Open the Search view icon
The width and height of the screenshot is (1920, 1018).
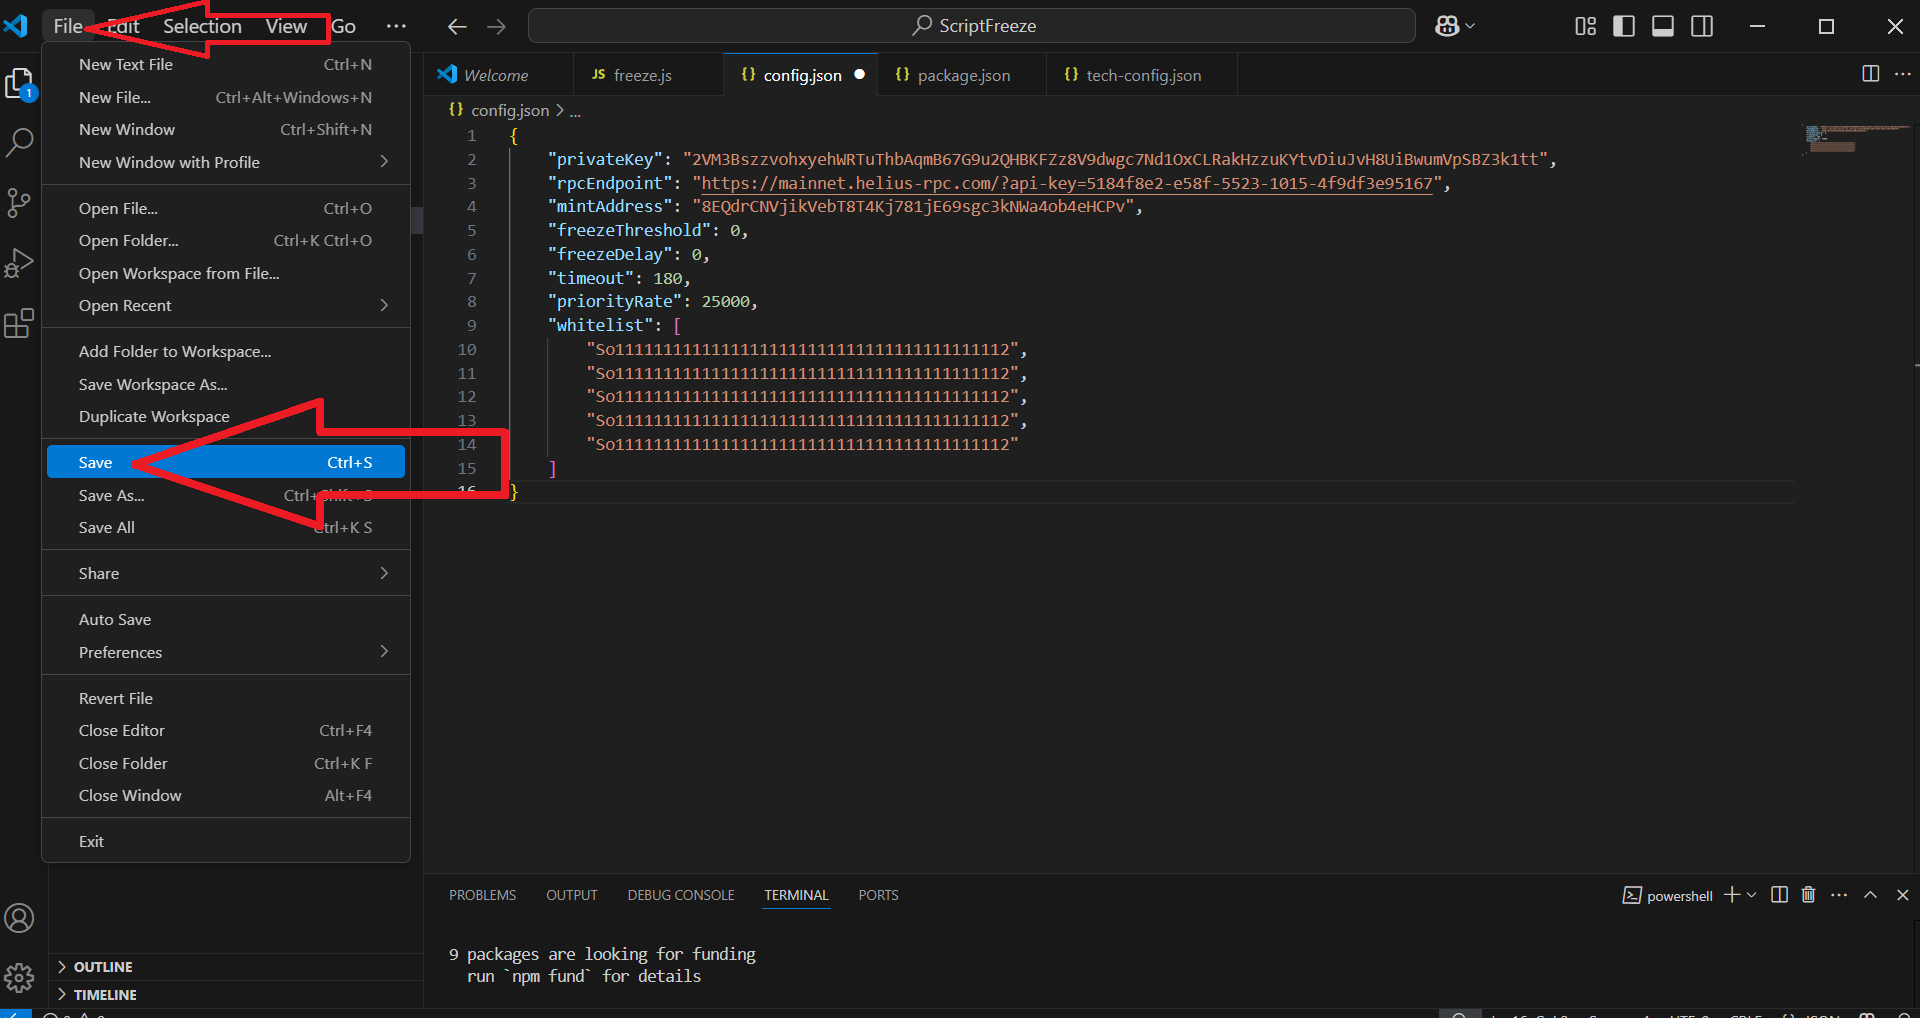20,143
